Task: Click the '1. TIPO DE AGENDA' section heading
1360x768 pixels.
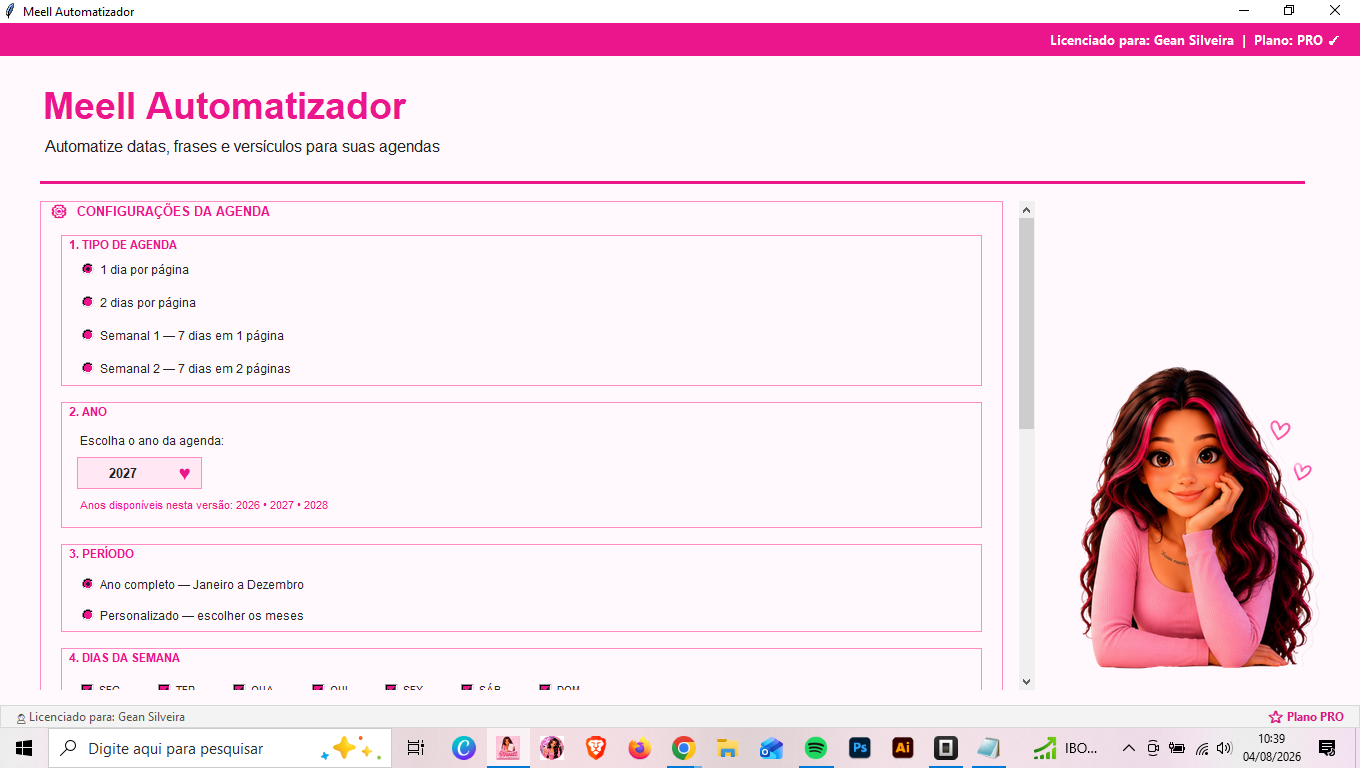Action: click(x=123, y=245)
